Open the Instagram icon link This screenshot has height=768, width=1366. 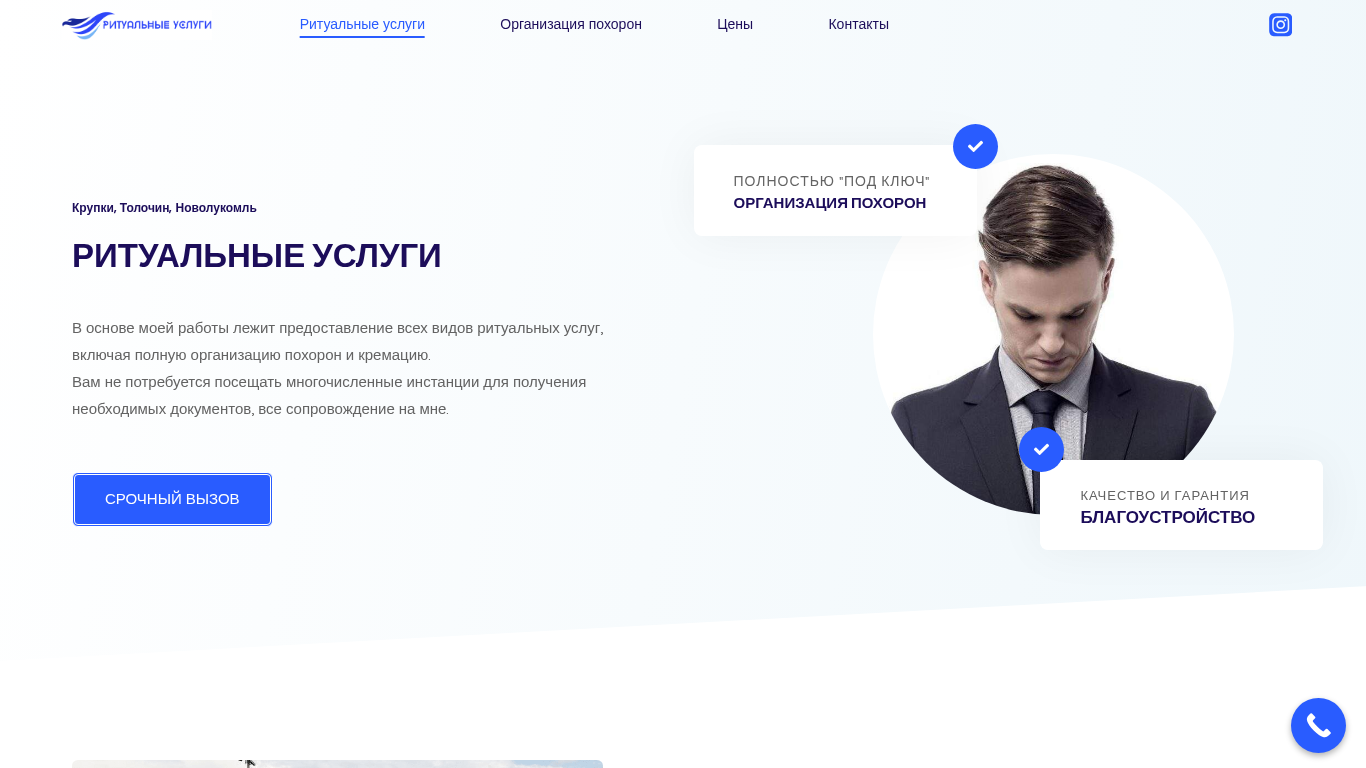1280,25
